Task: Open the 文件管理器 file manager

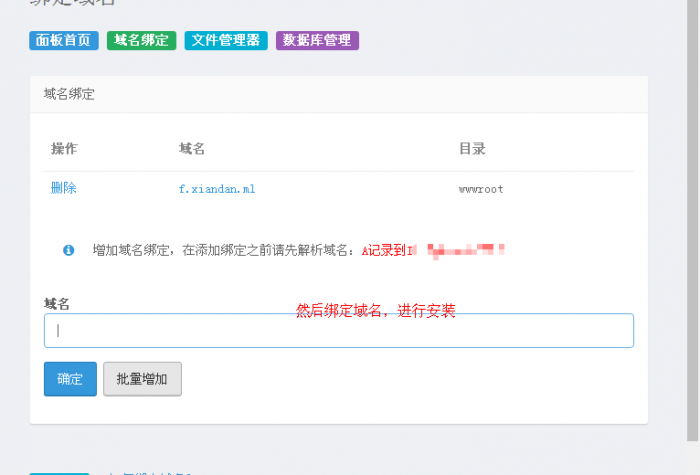Action: pyautogui.click(x=225, y=41)
